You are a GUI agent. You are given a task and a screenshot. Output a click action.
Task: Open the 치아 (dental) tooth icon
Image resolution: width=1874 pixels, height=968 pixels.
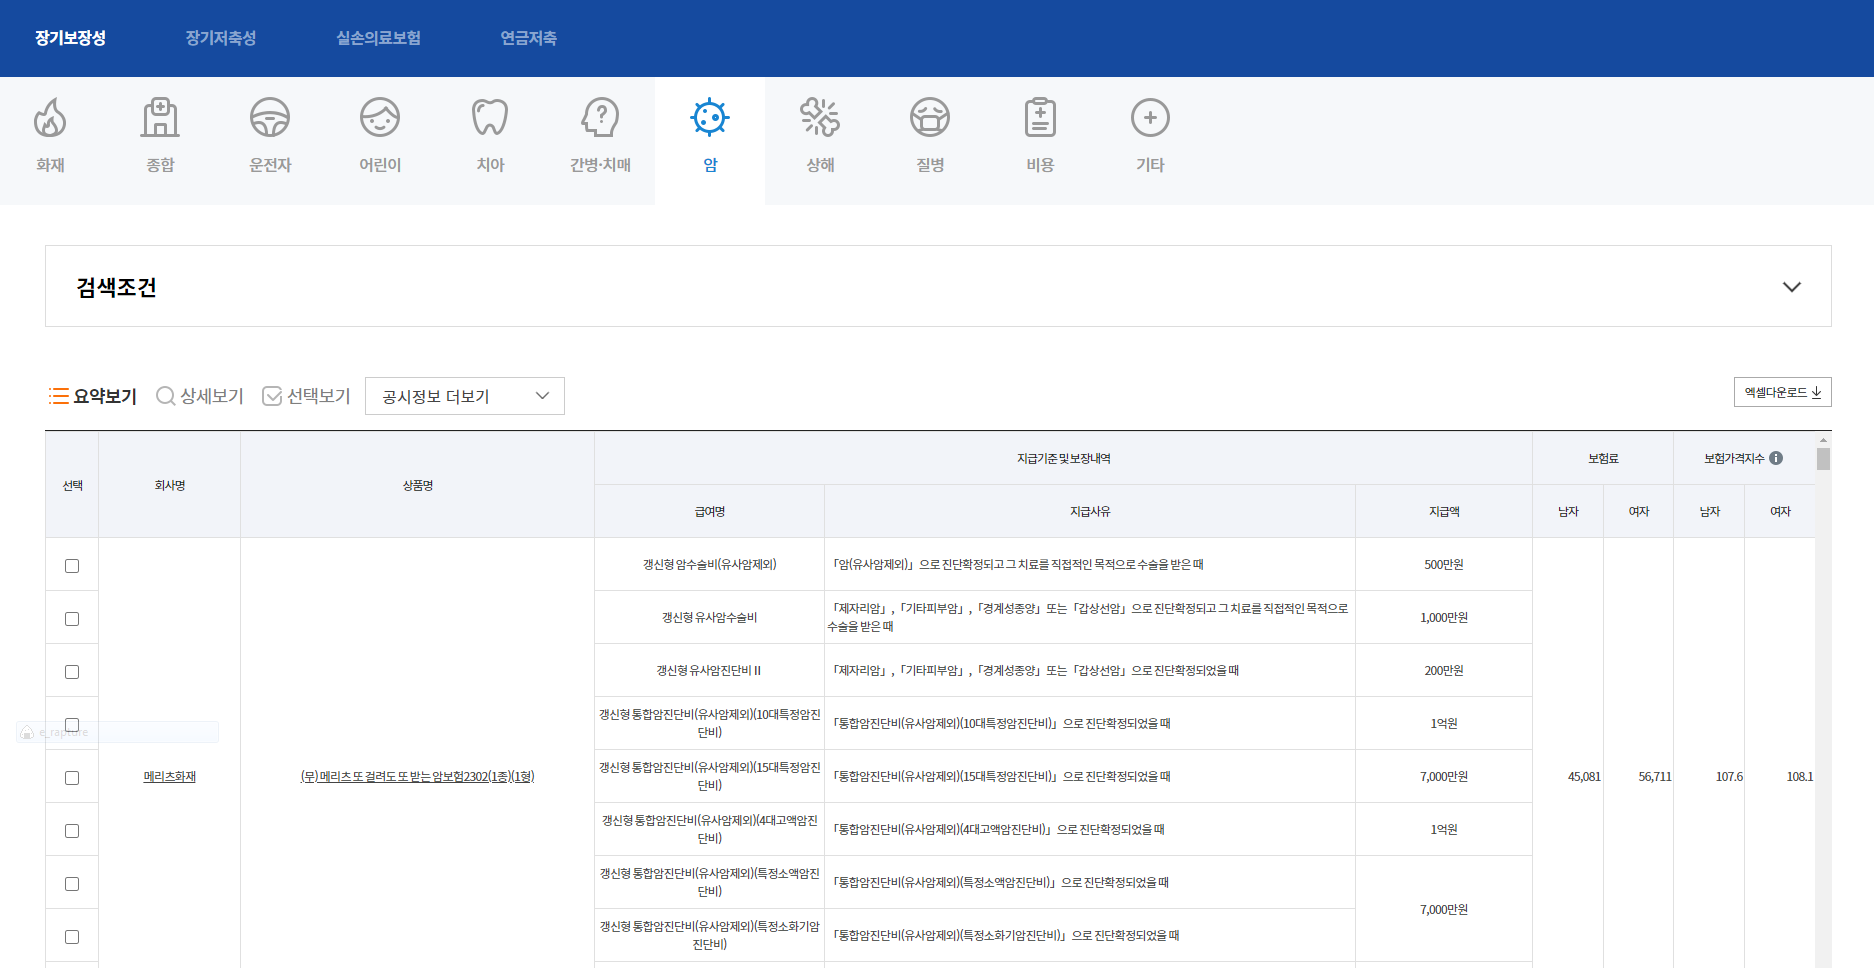click(490, 119)
